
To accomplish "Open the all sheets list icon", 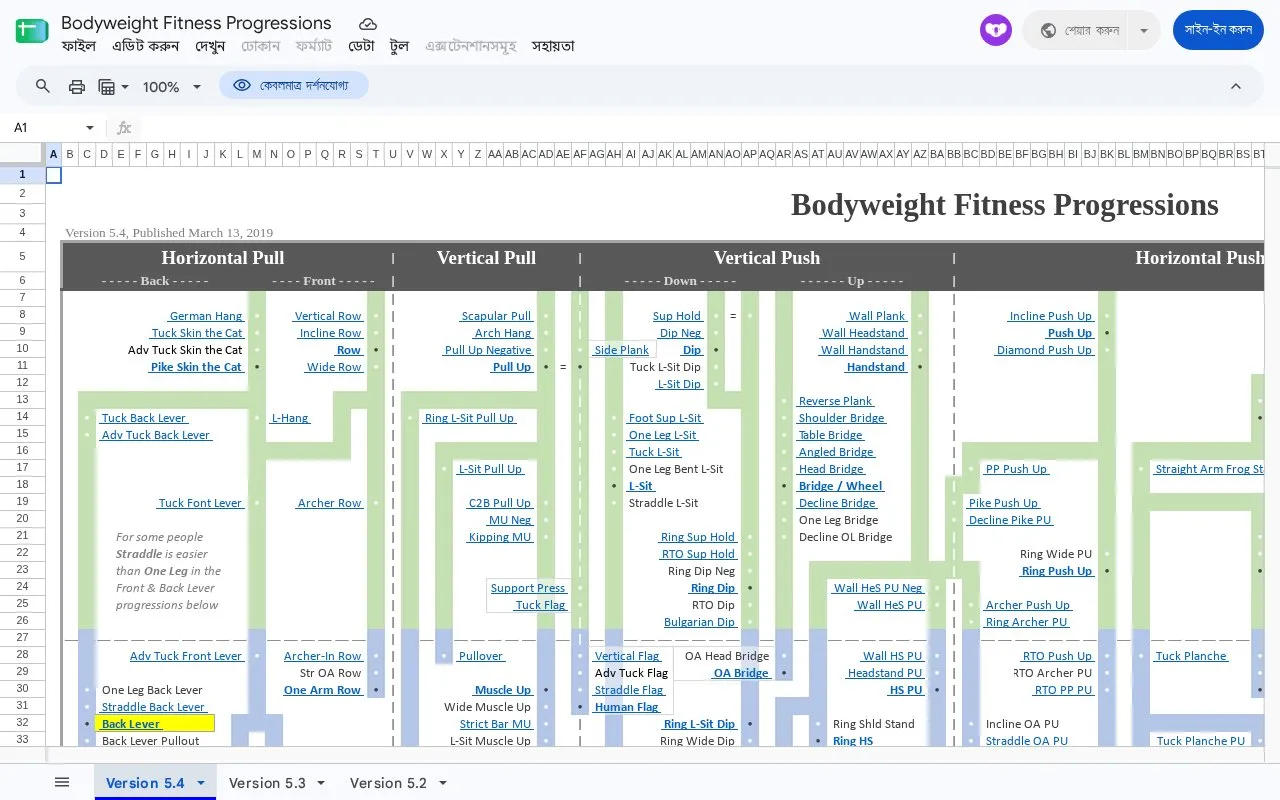I will pos(62,782).
